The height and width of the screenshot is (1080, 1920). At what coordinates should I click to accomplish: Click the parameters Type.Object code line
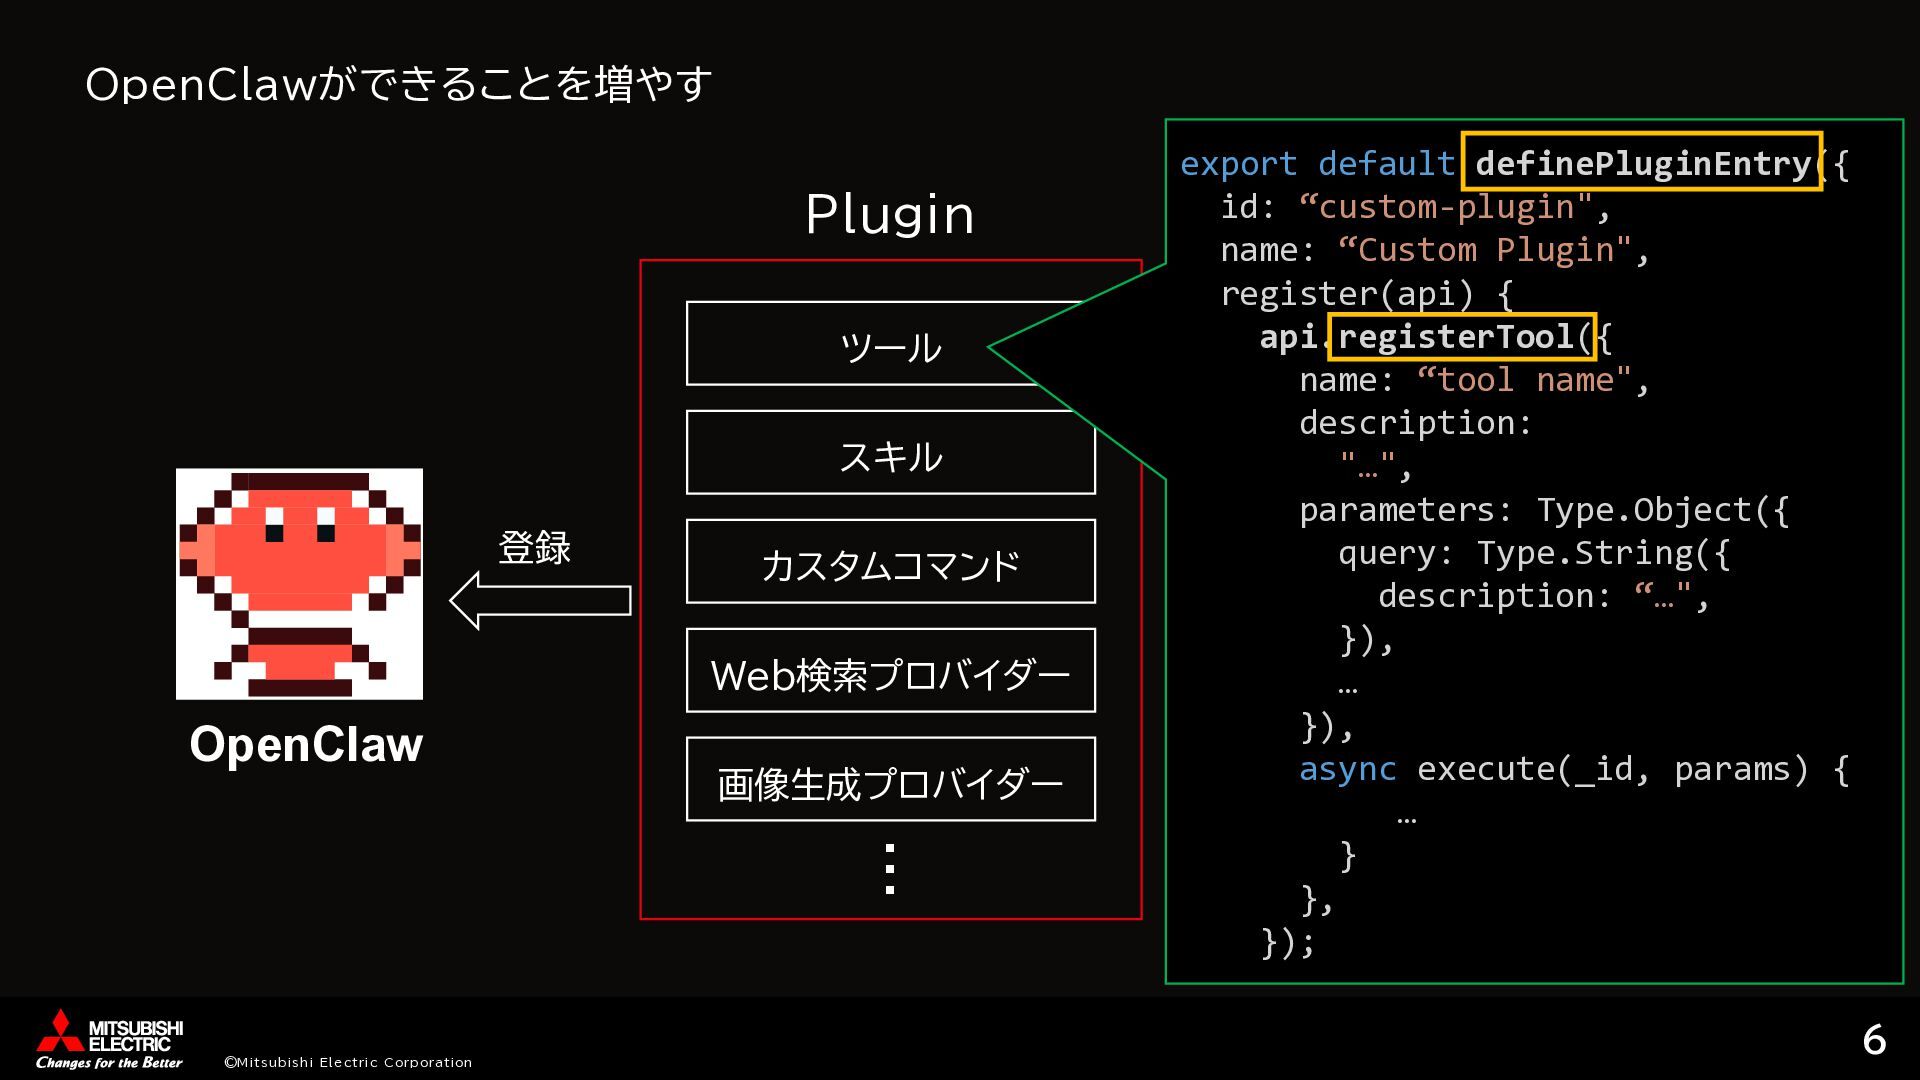click(1543, 510)
